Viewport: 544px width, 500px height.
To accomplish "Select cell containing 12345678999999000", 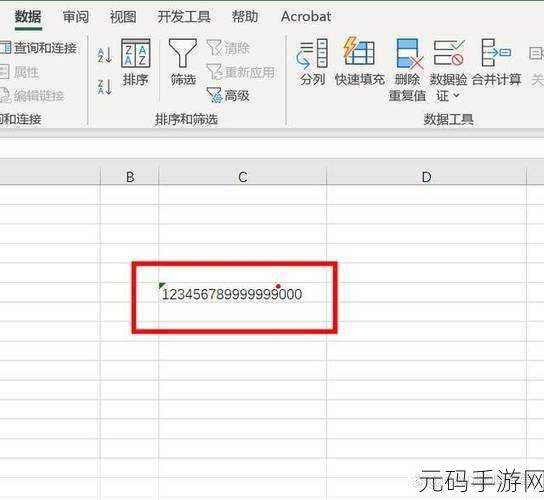I will pos(243,292).
